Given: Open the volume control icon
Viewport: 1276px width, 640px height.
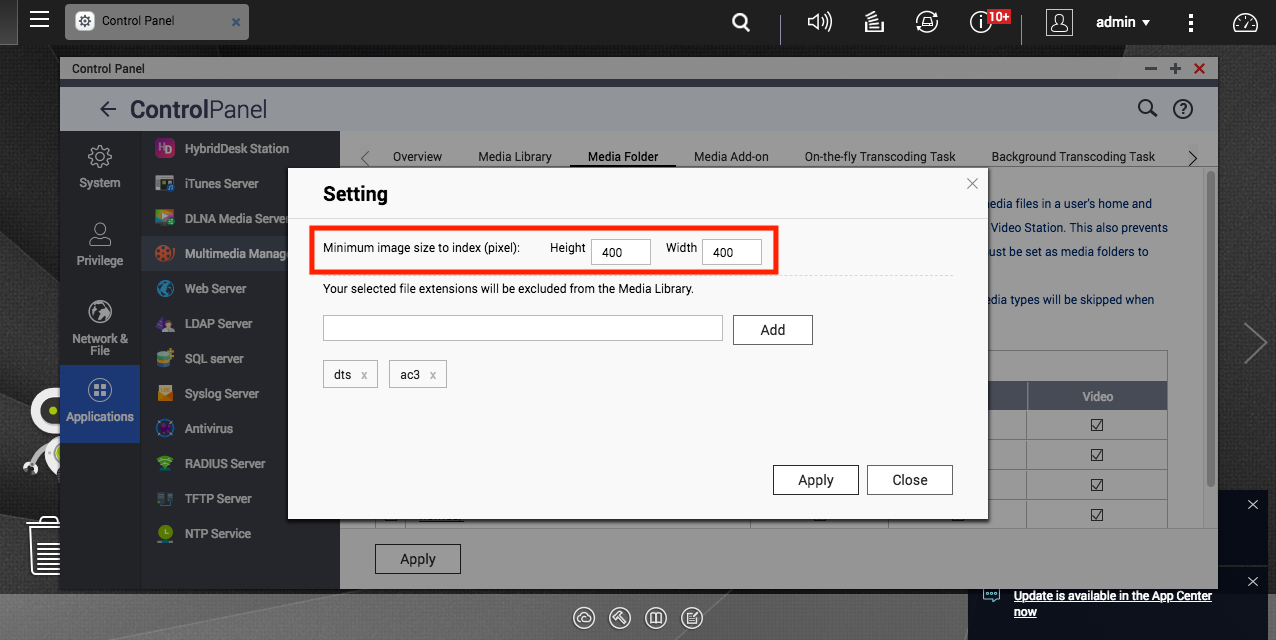Looking at the screenshot, I should point(819,22).
